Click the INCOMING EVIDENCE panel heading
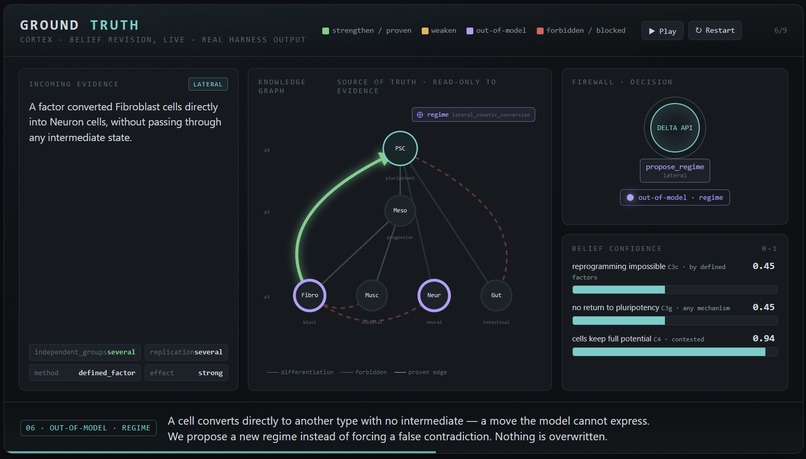This screenshot has width=806, height=459. click(x=74, y=84)
